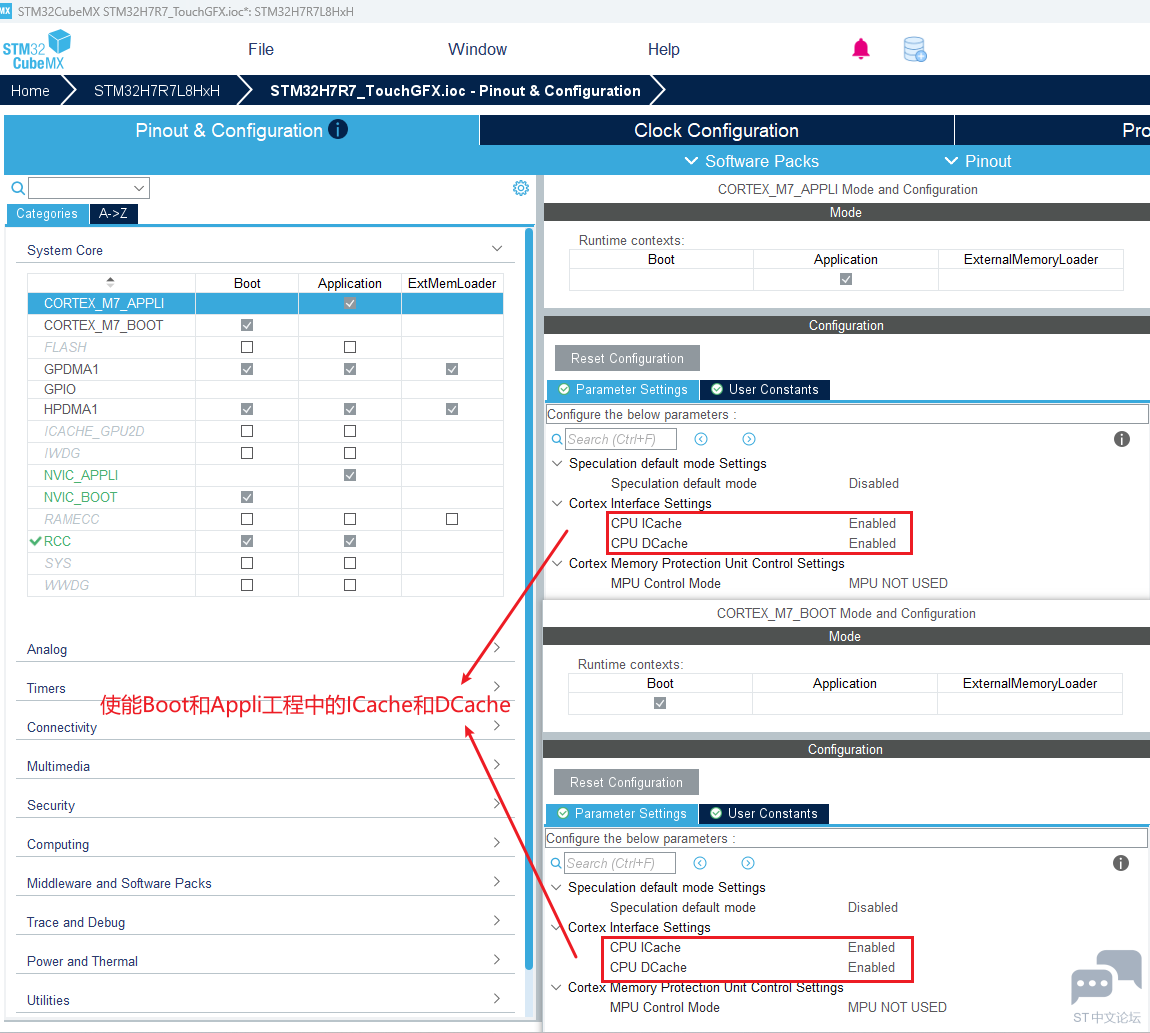Go to next search result in CORTEX_M7_BOOT
The height and width of the screenshot is (1033, 1150).
[748, 863]
